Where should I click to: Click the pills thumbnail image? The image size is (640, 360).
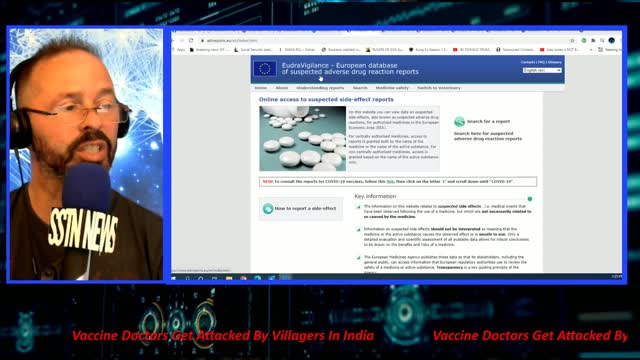[302, 138]
